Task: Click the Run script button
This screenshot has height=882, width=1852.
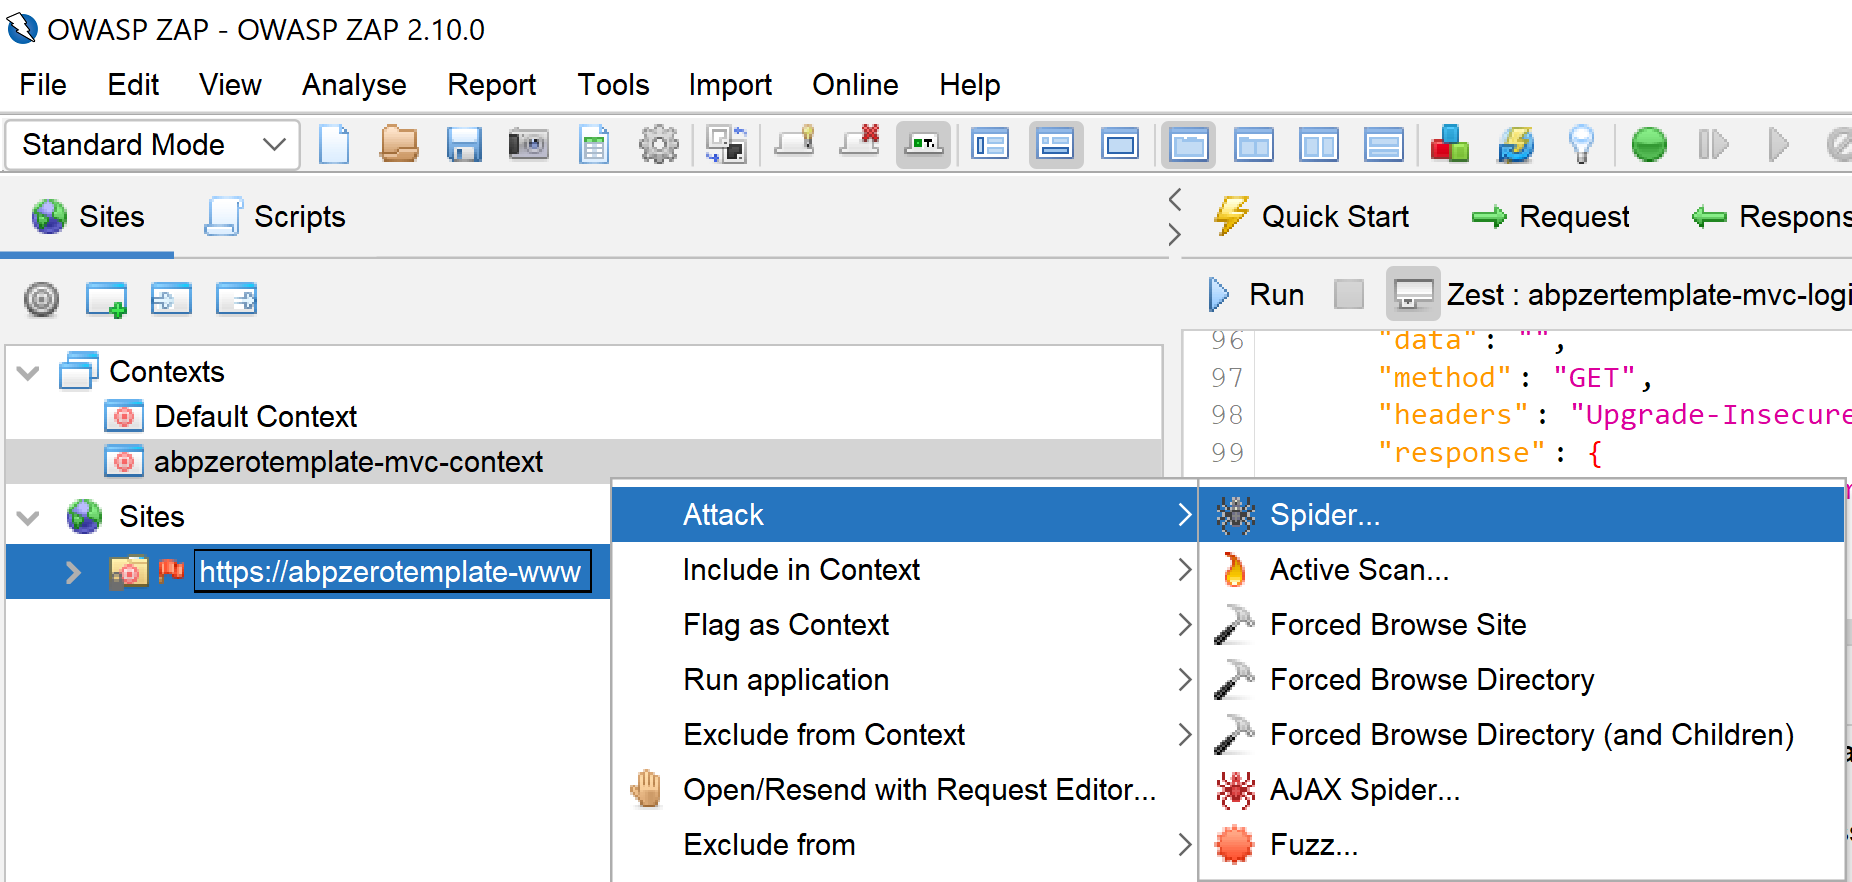Action: [x=1257, y=295]
